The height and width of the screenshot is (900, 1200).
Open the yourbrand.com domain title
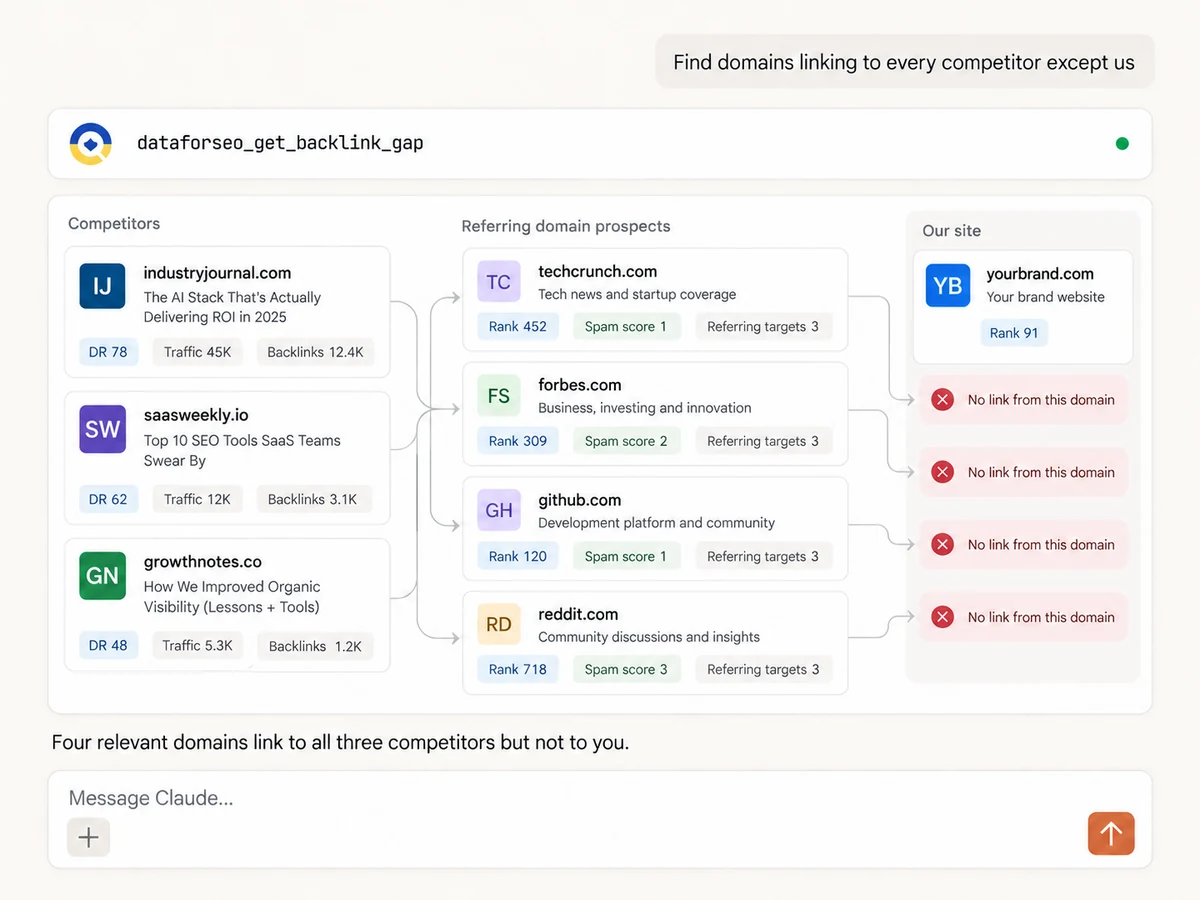1040,274
